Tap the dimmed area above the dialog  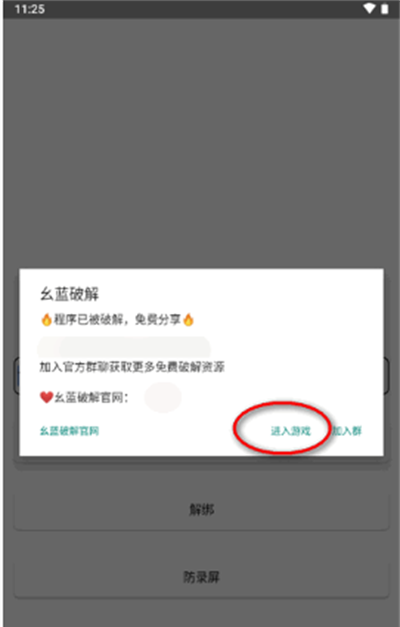pyautogui.click(x=200, y=144)
